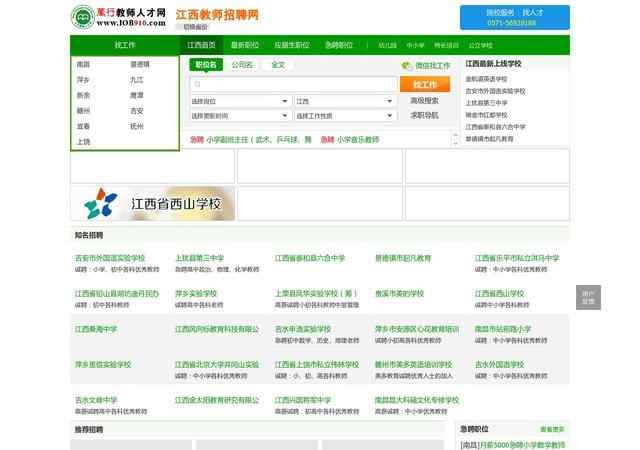
Task: Open the 江西 region dropdown
Action: tap(345, 101)
